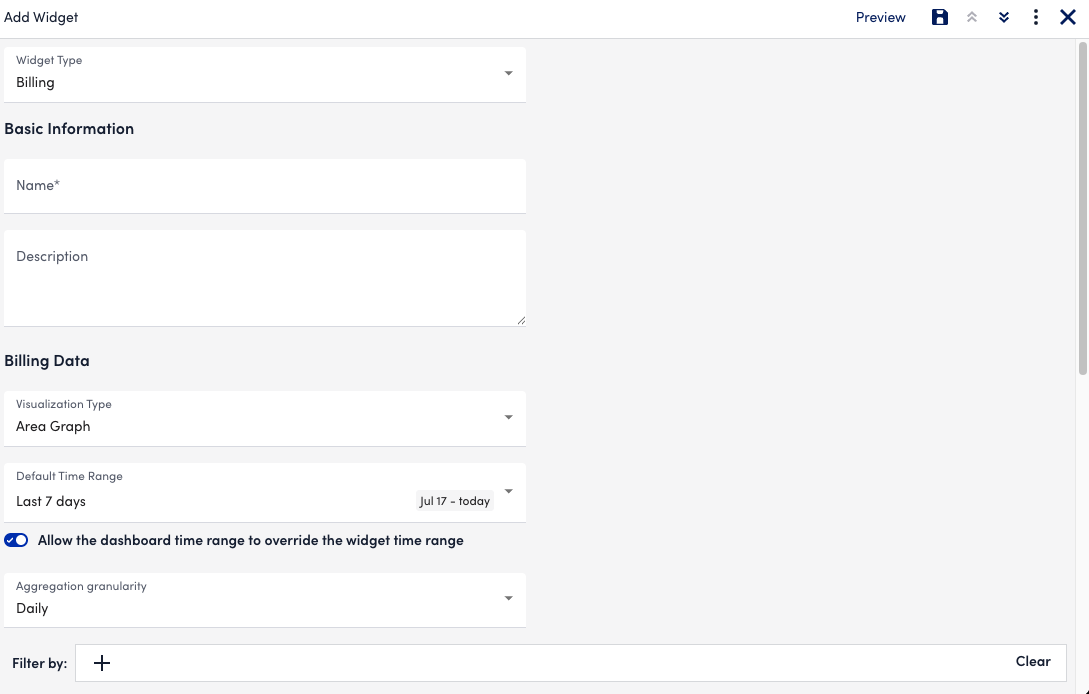Click the Daily aggregation granularity value
Image resolution: width=1089 pixels, height=694 pixels.
[x=30, y=608]
